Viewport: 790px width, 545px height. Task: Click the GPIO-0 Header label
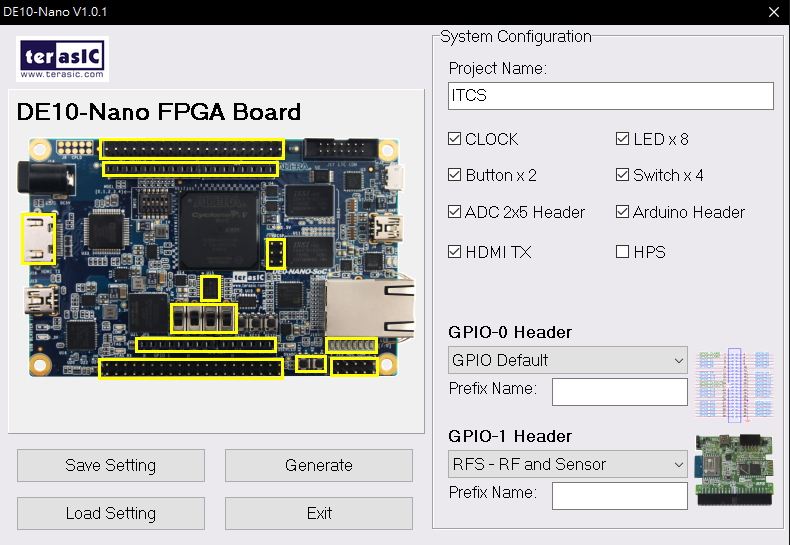click(x=510, y=332)
